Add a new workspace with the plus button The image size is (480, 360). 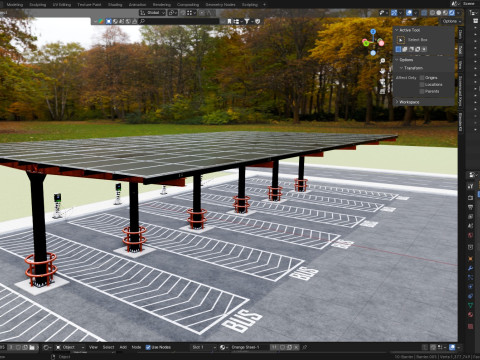pos(265,5)
